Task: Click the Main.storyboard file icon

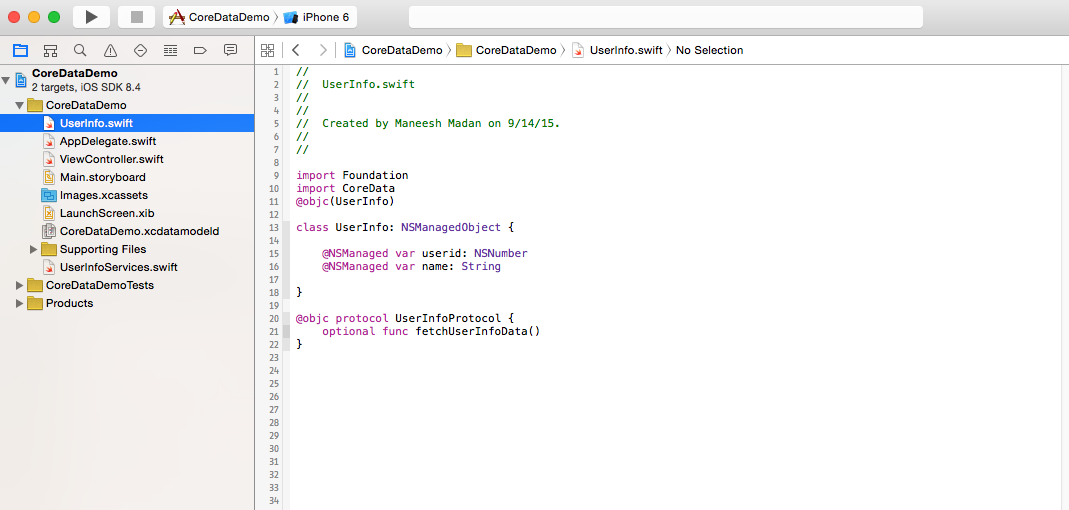Action: tap(48, 177)
